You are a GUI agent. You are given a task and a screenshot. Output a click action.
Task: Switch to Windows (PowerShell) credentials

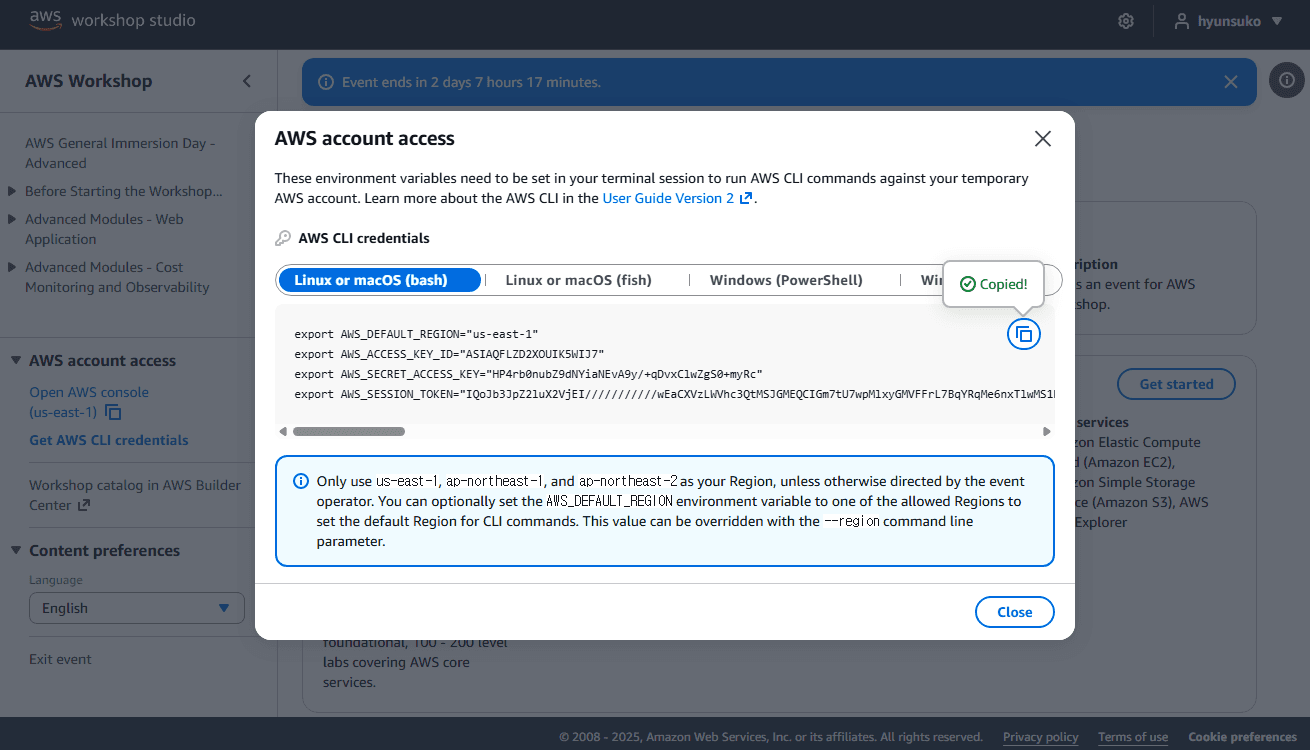click(785, 280)
